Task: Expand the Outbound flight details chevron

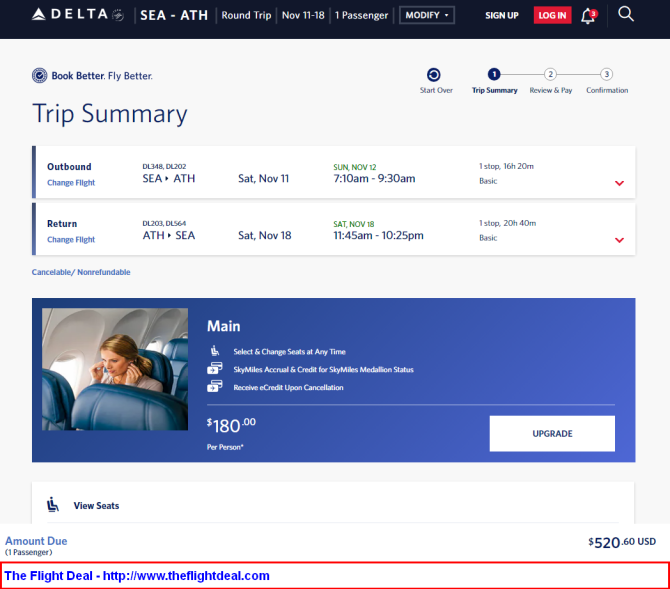Action: click(619, 183)
